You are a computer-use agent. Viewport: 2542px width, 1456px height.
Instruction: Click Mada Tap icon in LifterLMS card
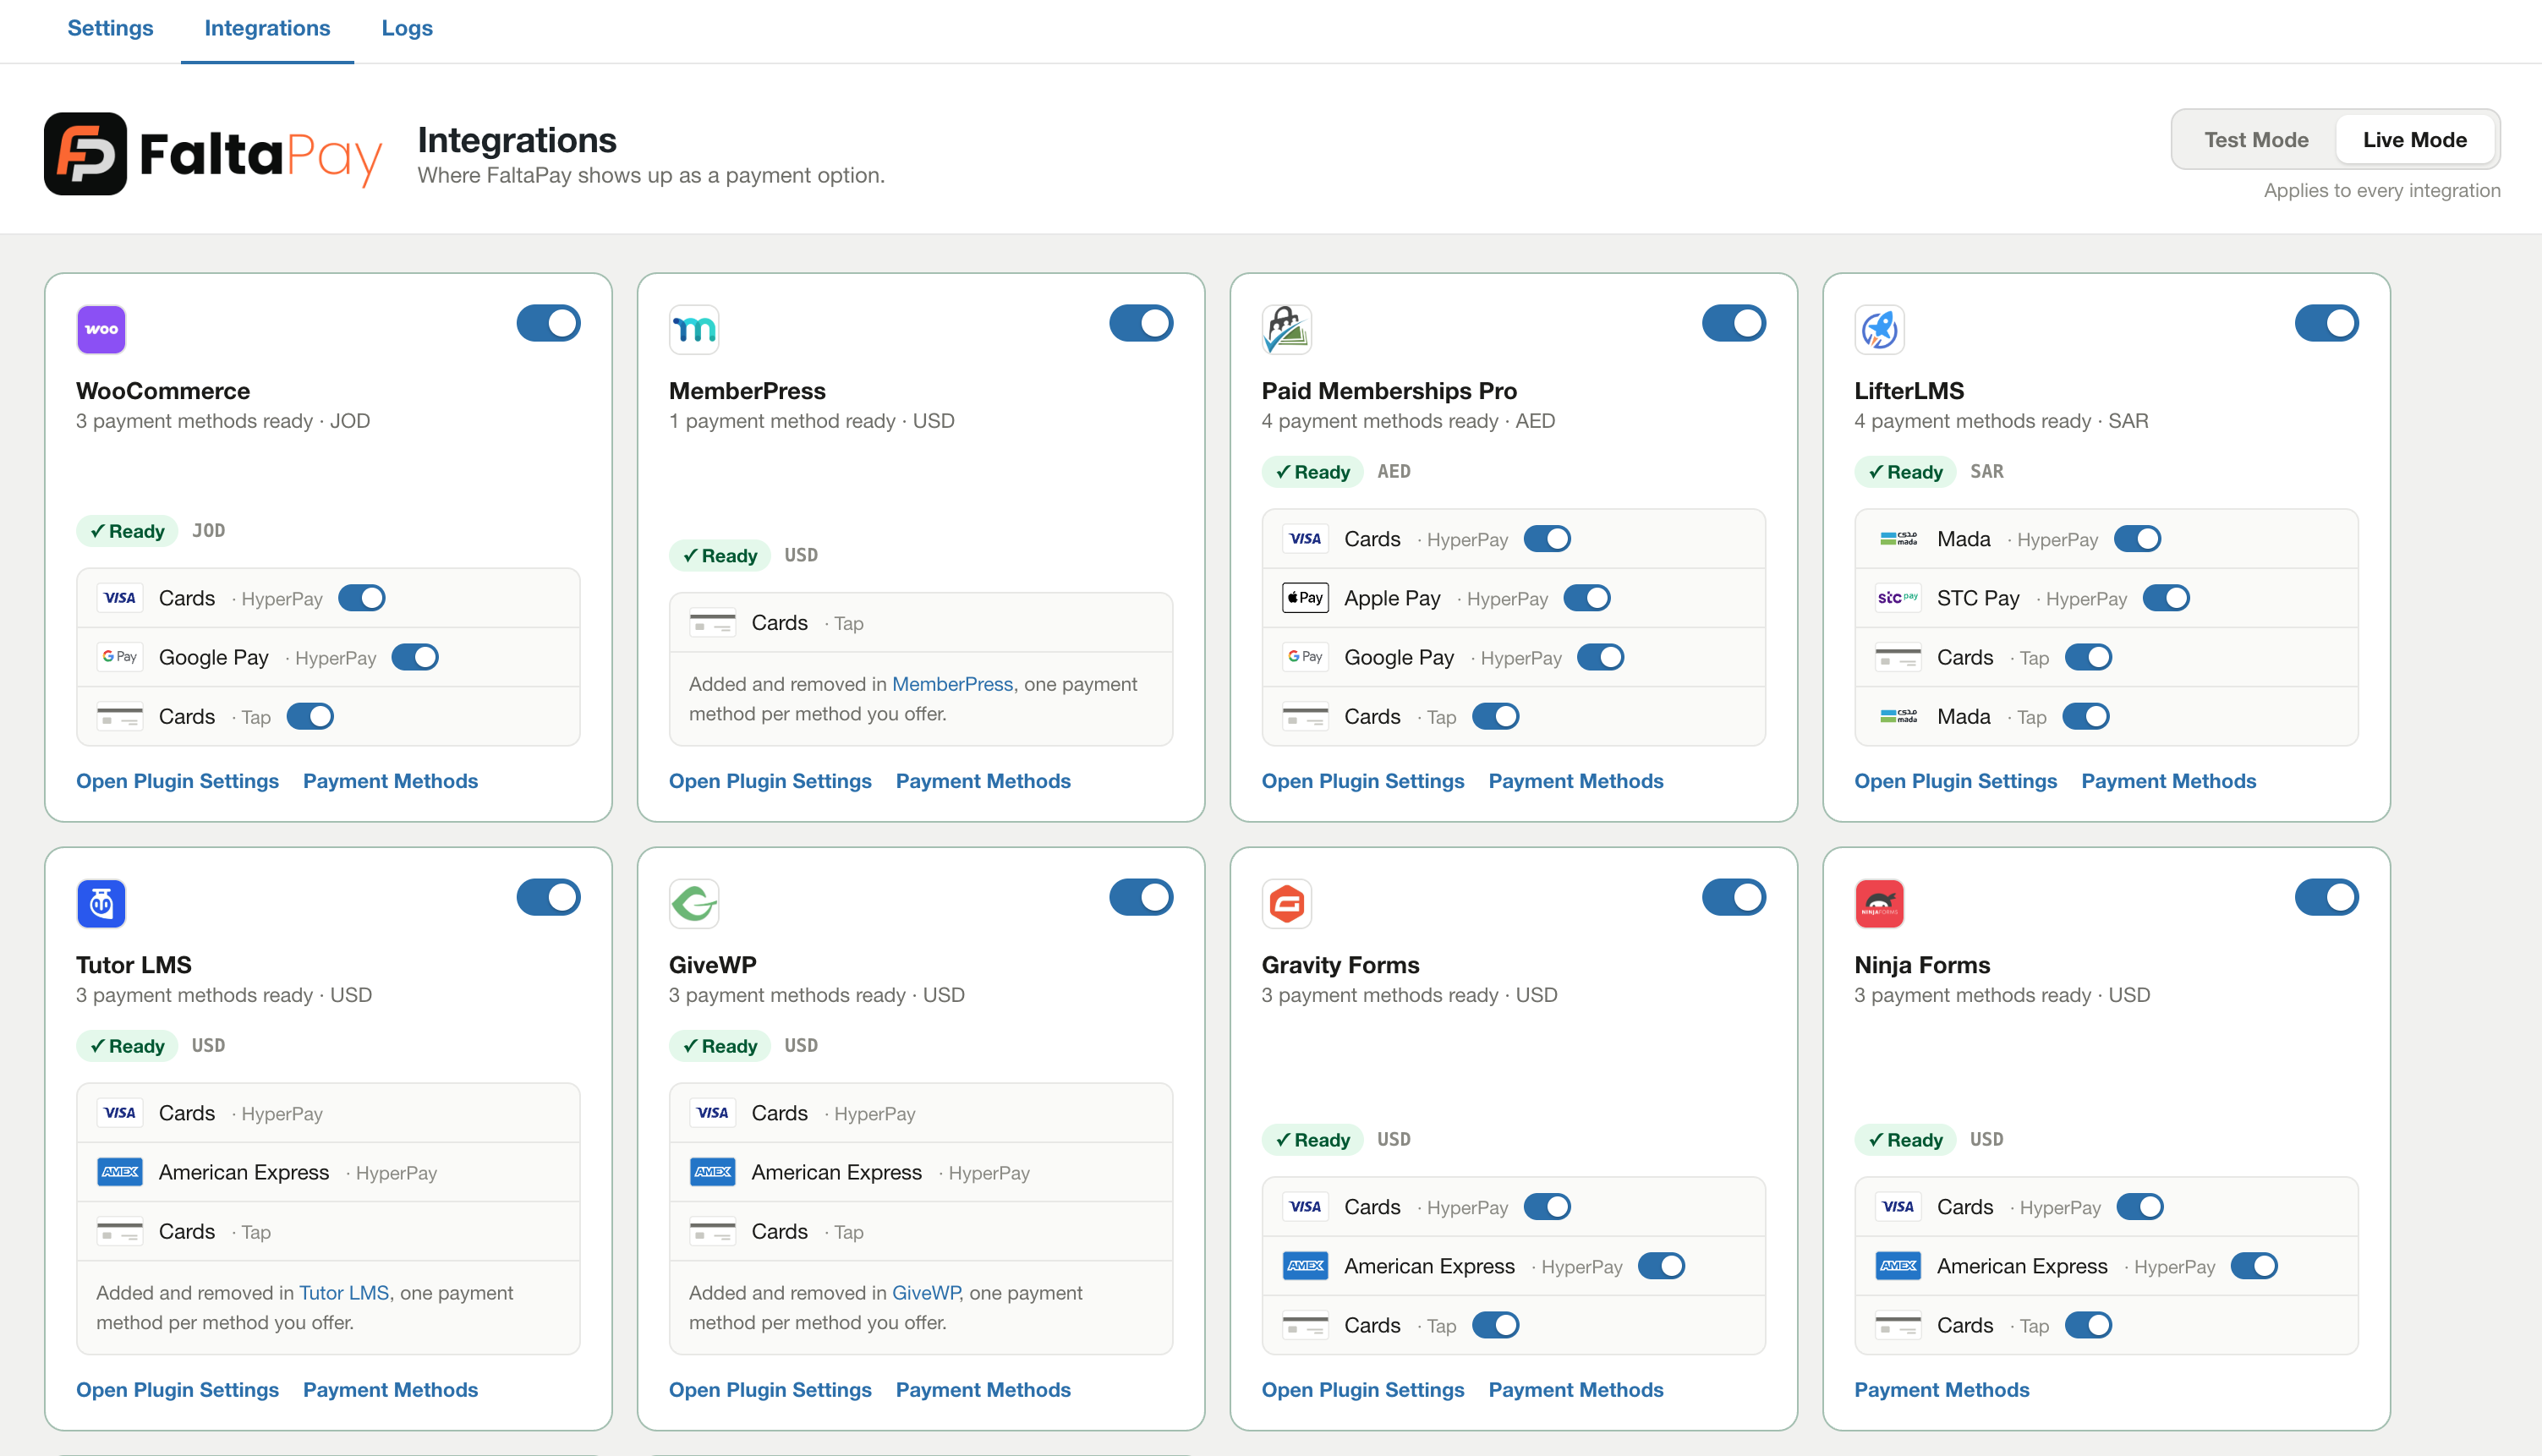click(x=1898, y=716)
